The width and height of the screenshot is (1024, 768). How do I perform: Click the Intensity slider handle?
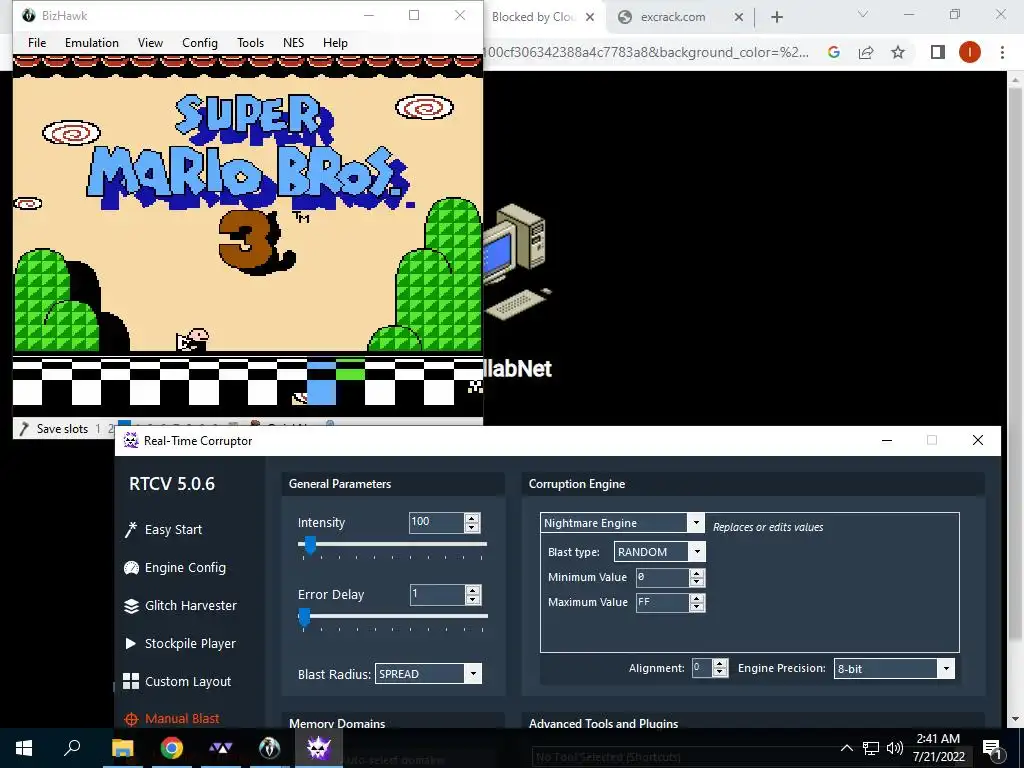(x=310, y=545)
